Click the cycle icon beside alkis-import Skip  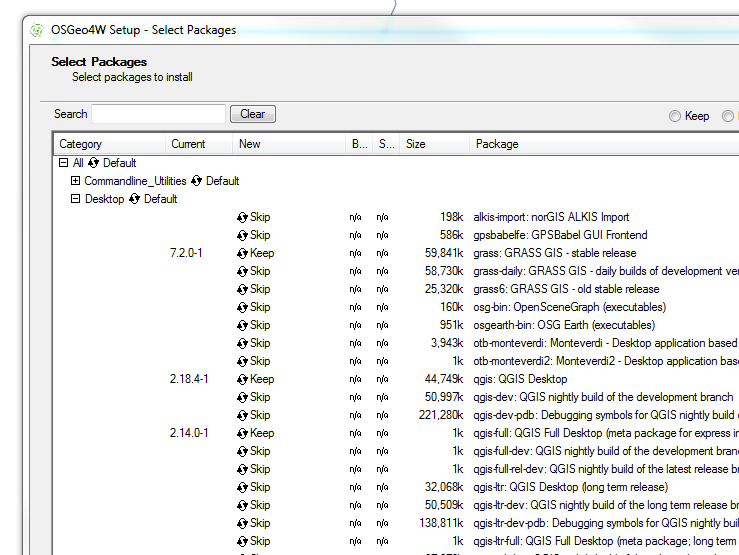coord(242,217)
